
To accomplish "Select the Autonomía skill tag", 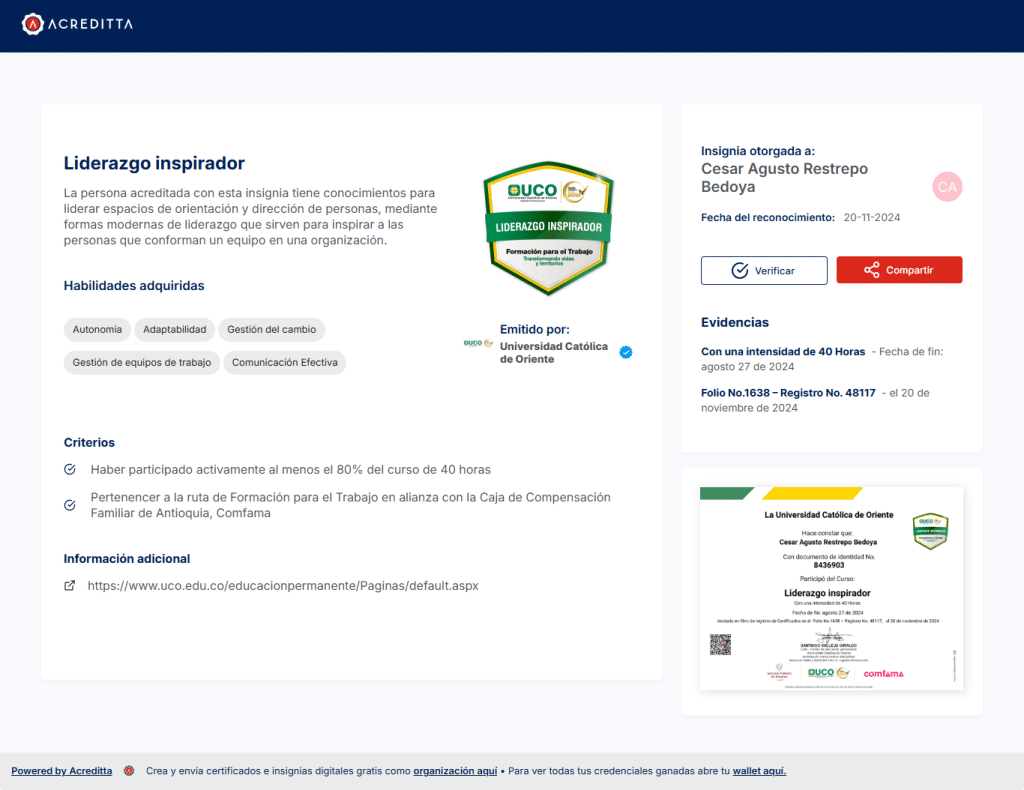I will point(97,330).
